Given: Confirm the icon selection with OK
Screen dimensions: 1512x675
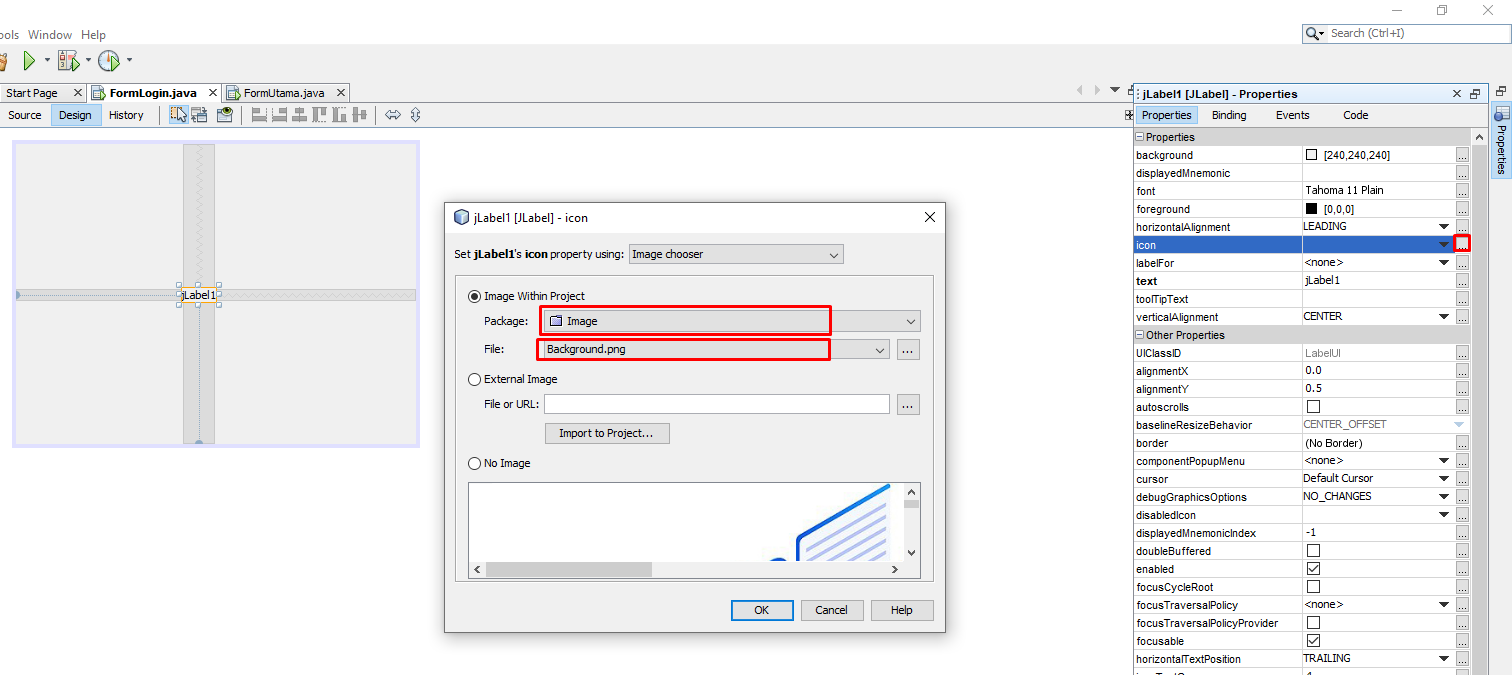Looking at the screenshot, I should [762, 610].
